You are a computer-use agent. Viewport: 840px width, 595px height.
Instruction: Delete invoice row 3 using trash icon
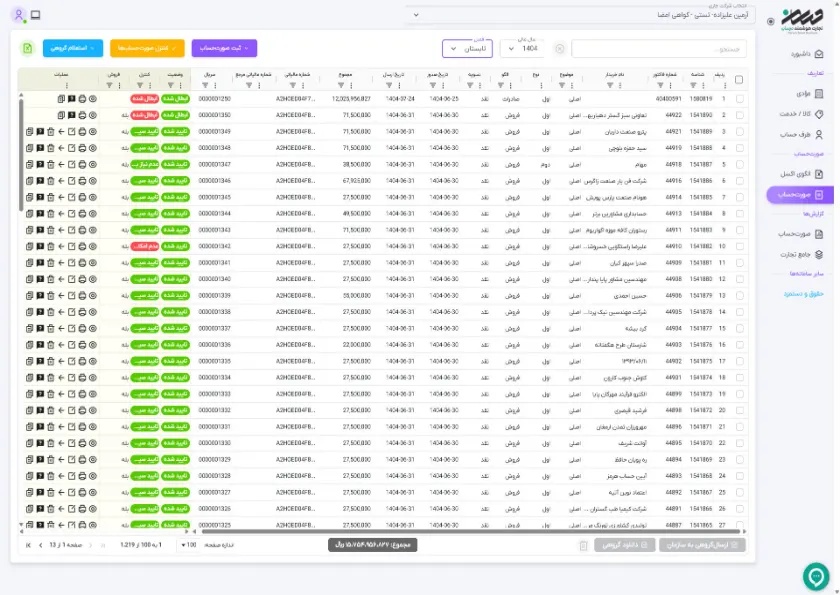click(x=50, y=132)
